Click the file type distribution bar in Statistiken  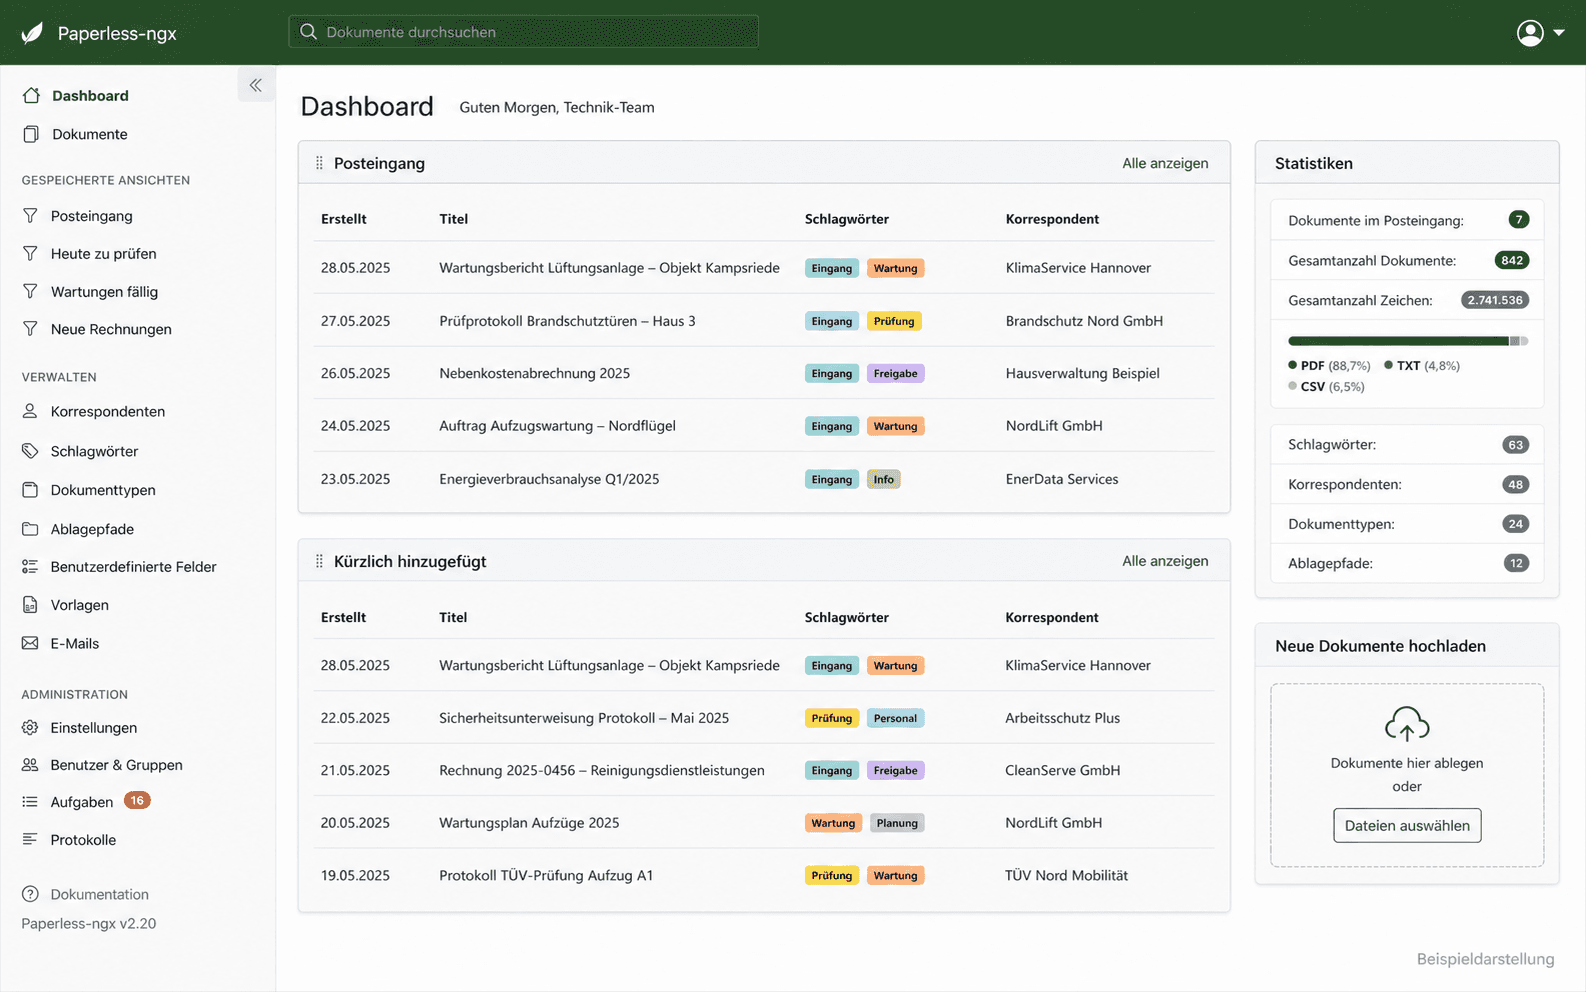pos(1408,341)
